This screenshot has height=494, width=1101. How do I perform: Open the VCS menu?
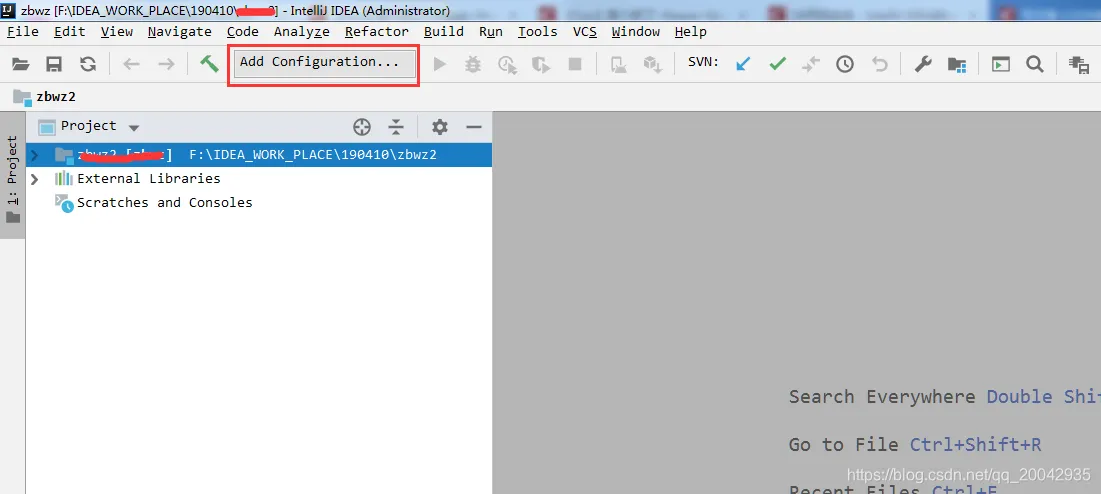pyautogui.click(x=585, y=32)
